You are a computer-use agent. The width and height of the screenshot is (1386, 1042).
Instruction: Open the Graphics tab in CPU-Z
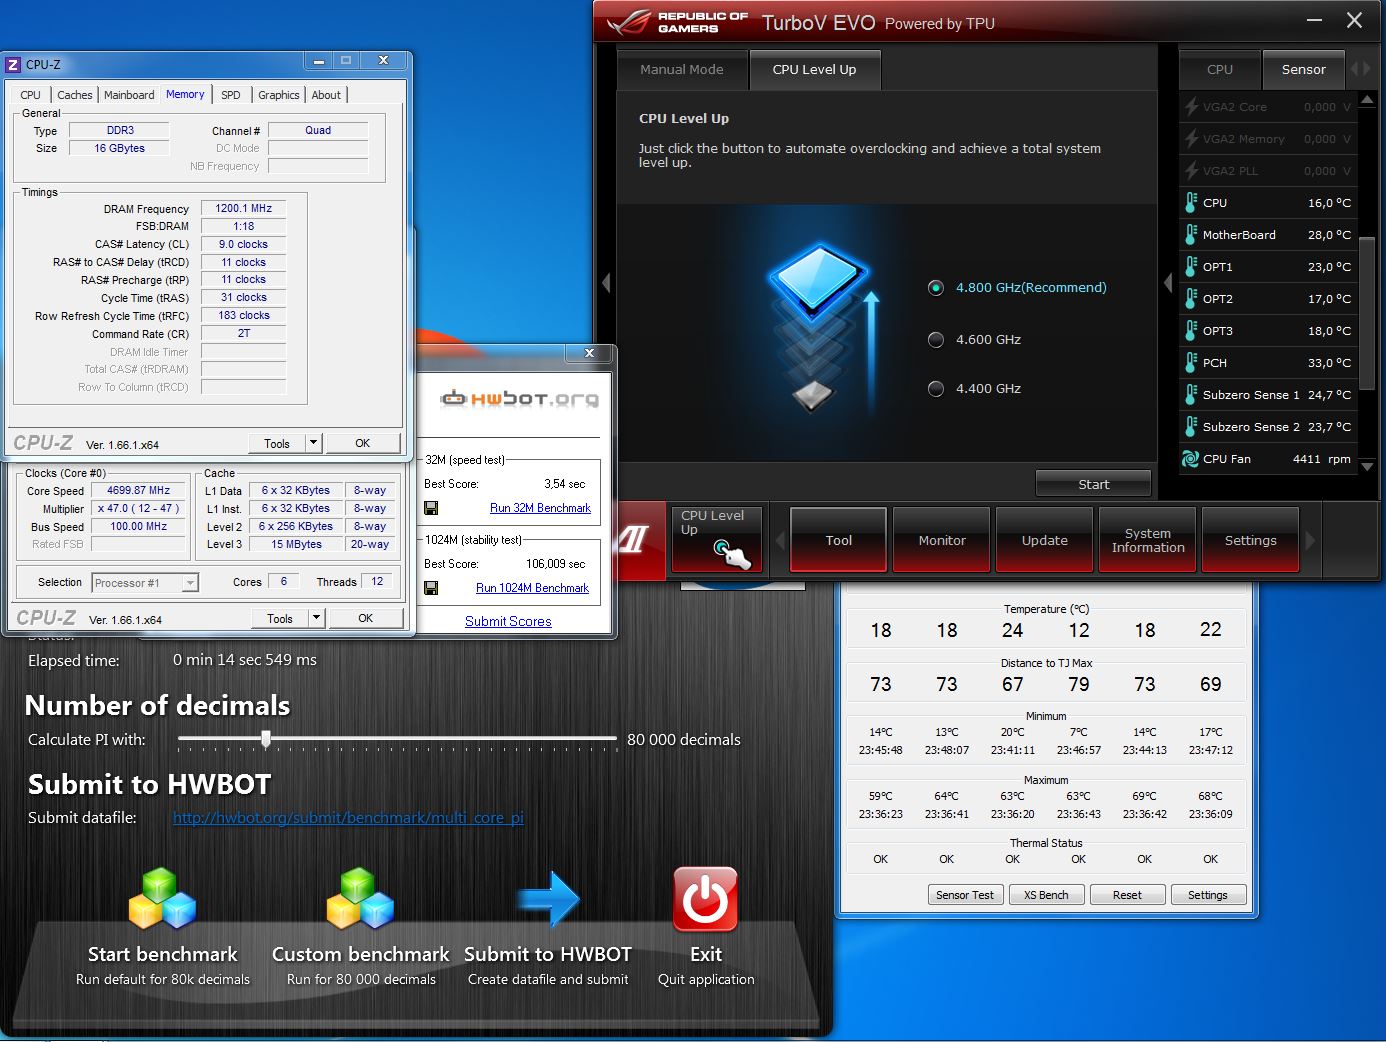(x=279, y=95)
